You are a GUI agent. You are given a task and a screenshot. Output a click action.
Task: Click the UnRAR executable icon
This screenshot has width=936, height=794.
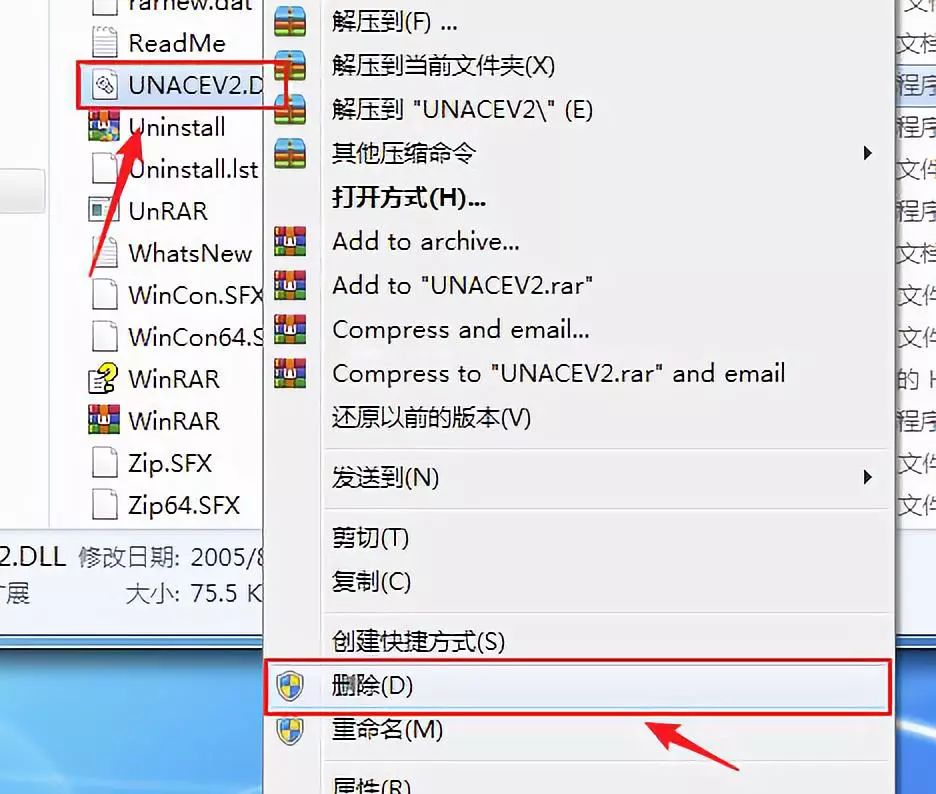click(x=104, y=210)
